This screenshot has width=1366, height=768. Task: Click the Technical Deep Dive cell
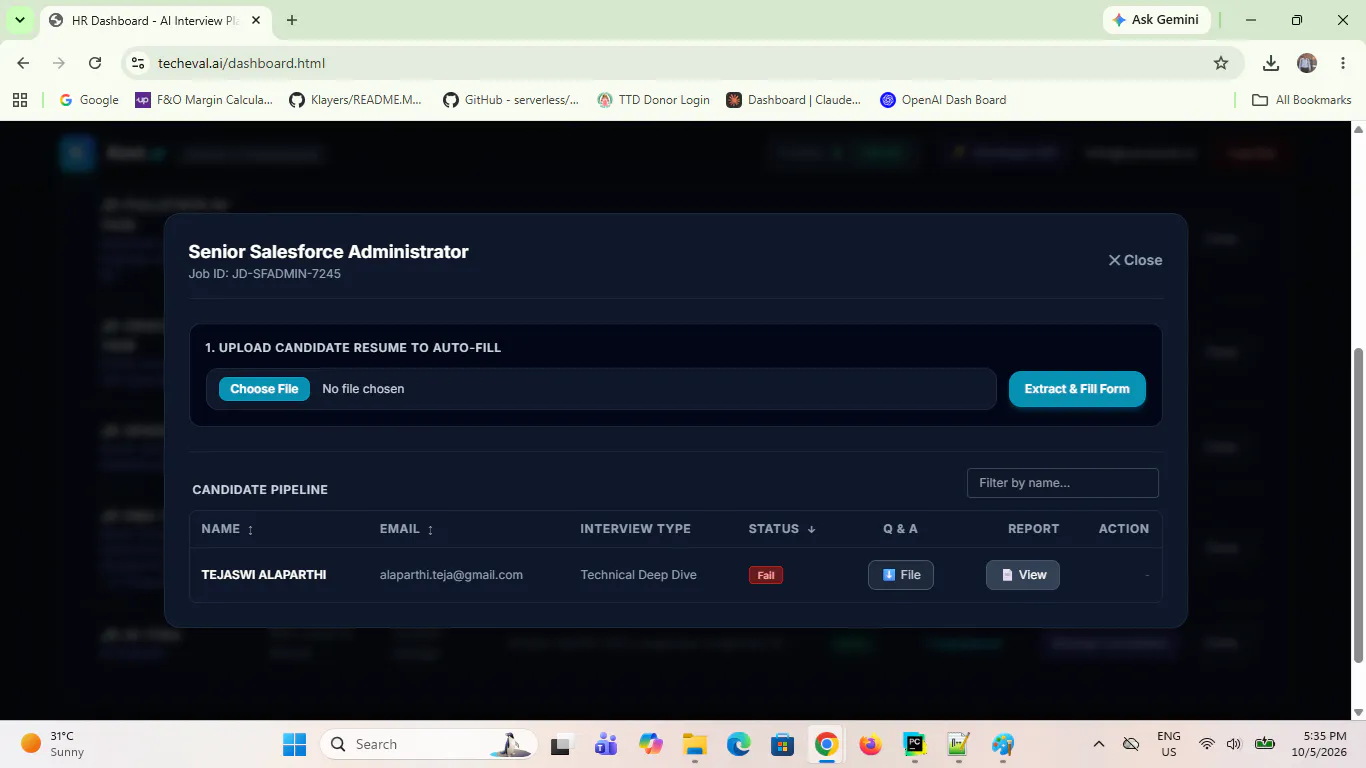click(638, 575)
